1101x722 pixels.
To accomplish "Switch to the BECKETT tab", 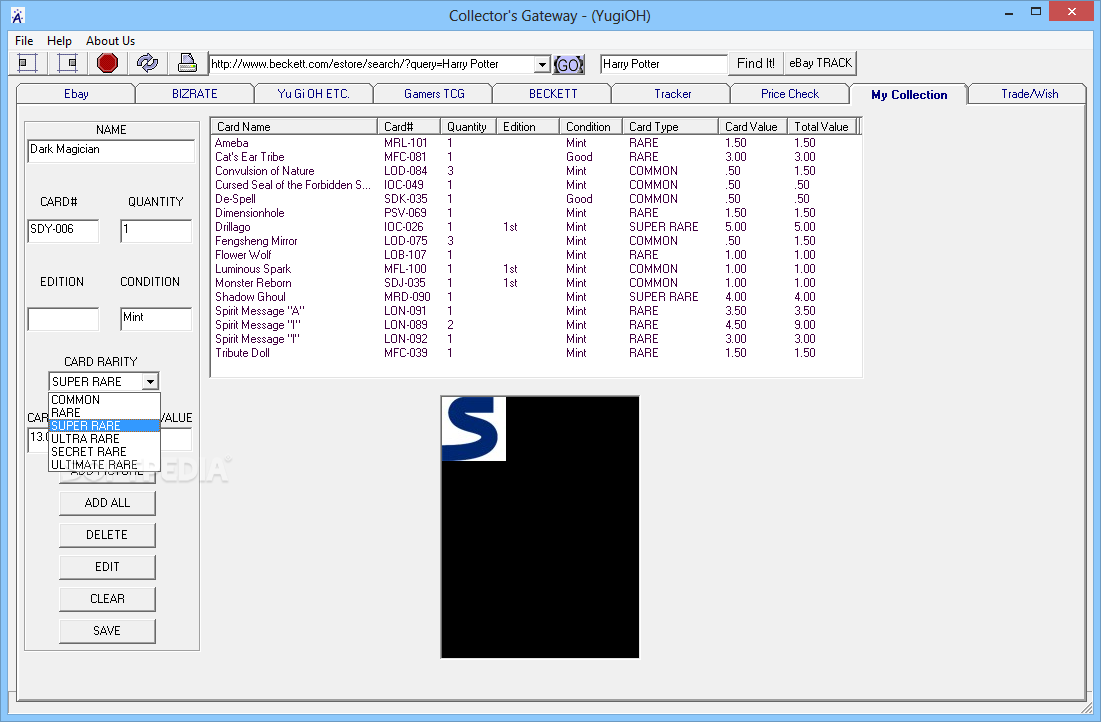I will [553, 93].
